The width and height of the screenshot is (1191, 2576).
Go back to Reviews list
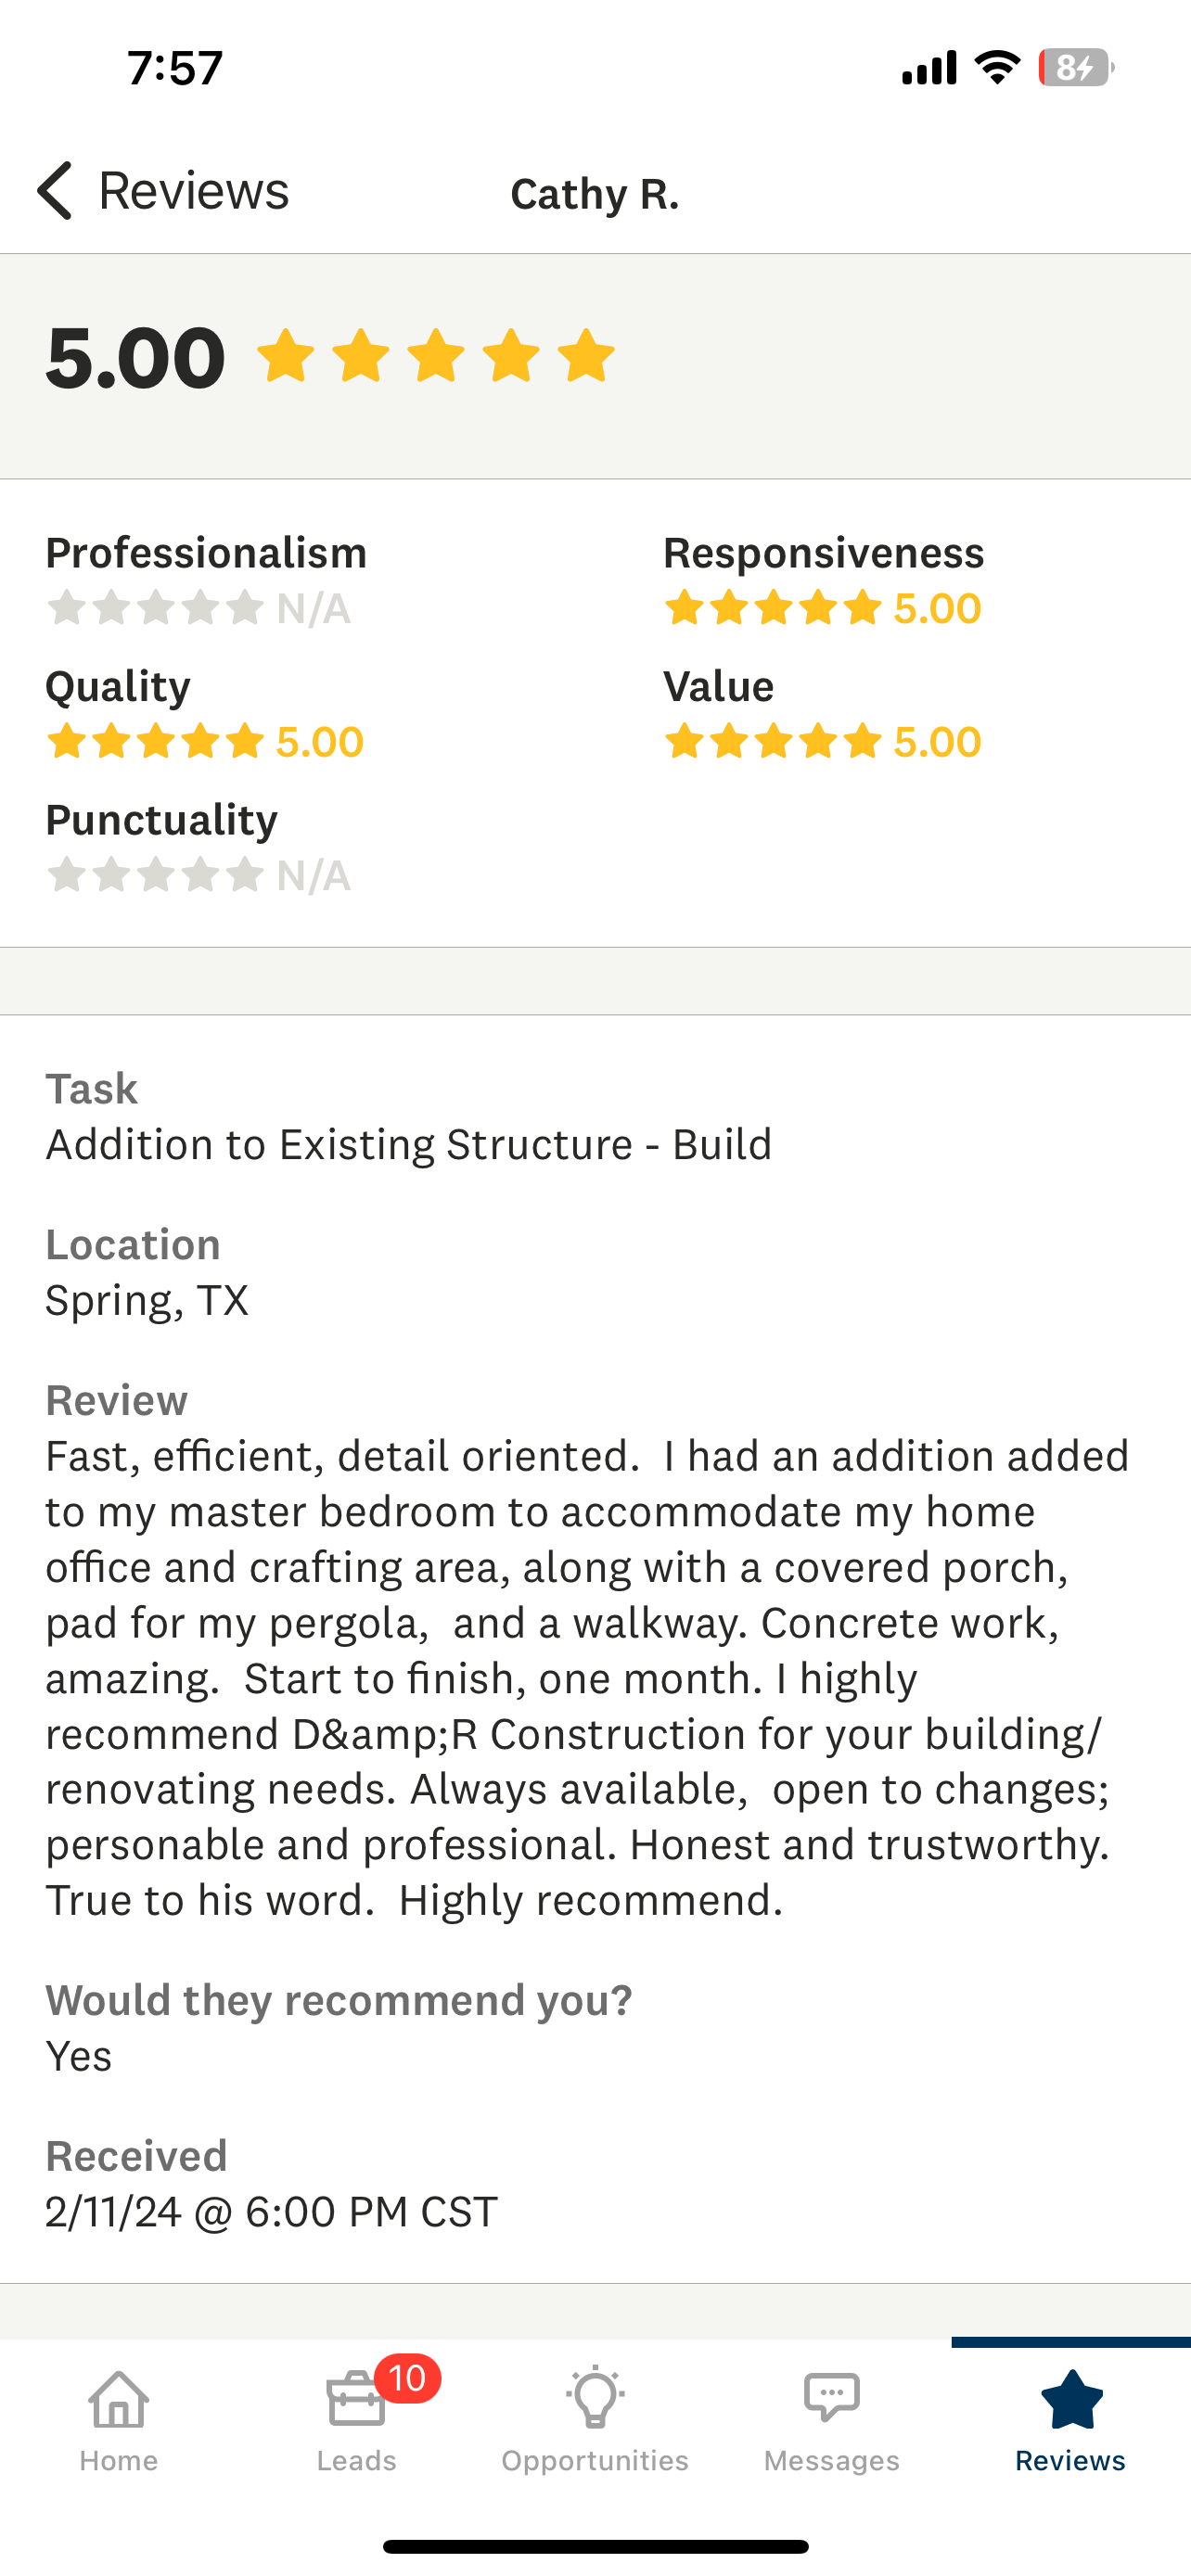click(193, 190)
